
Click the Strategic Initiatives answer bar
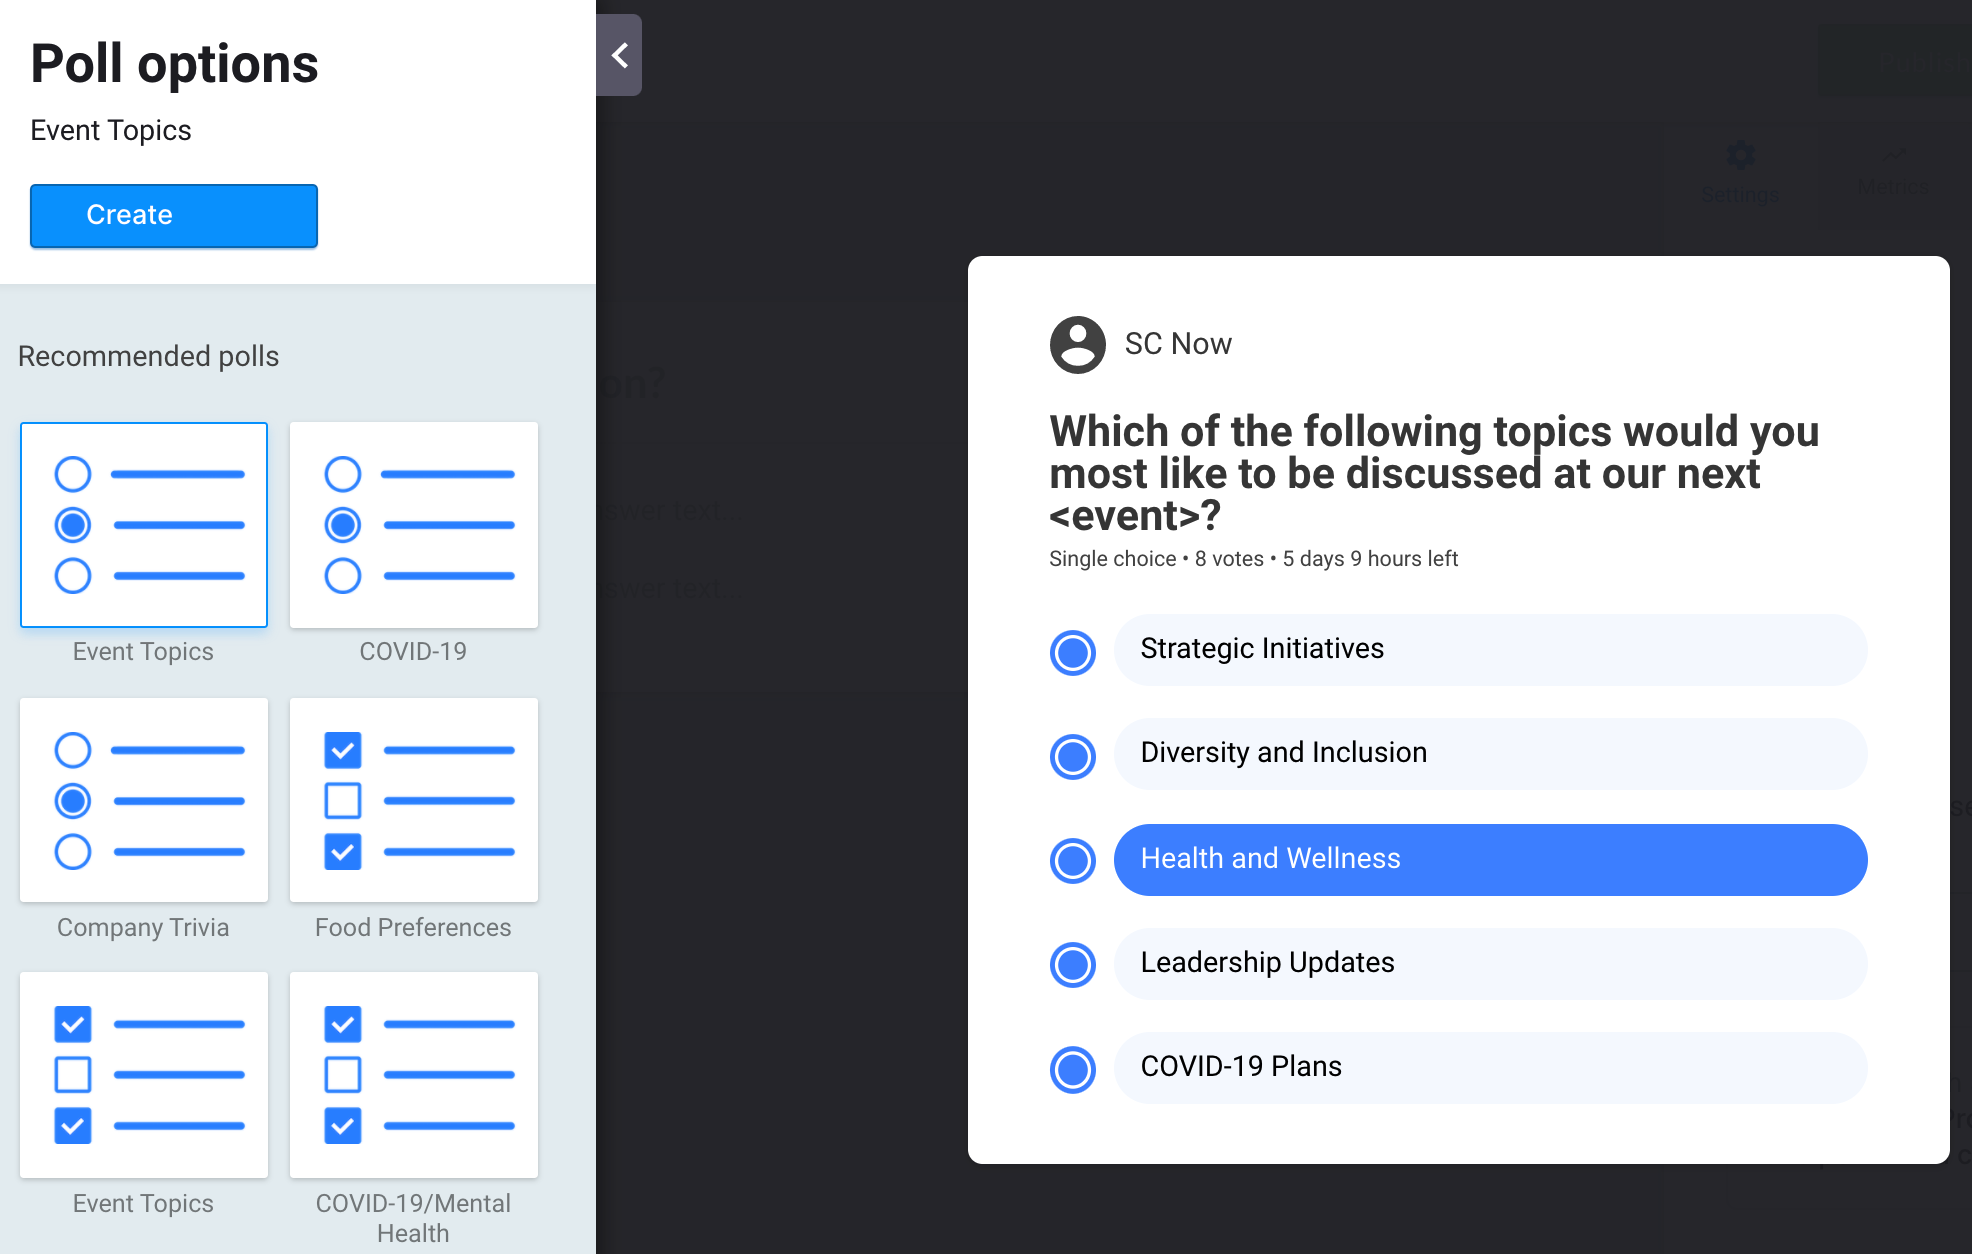[x=1490, y=650]
